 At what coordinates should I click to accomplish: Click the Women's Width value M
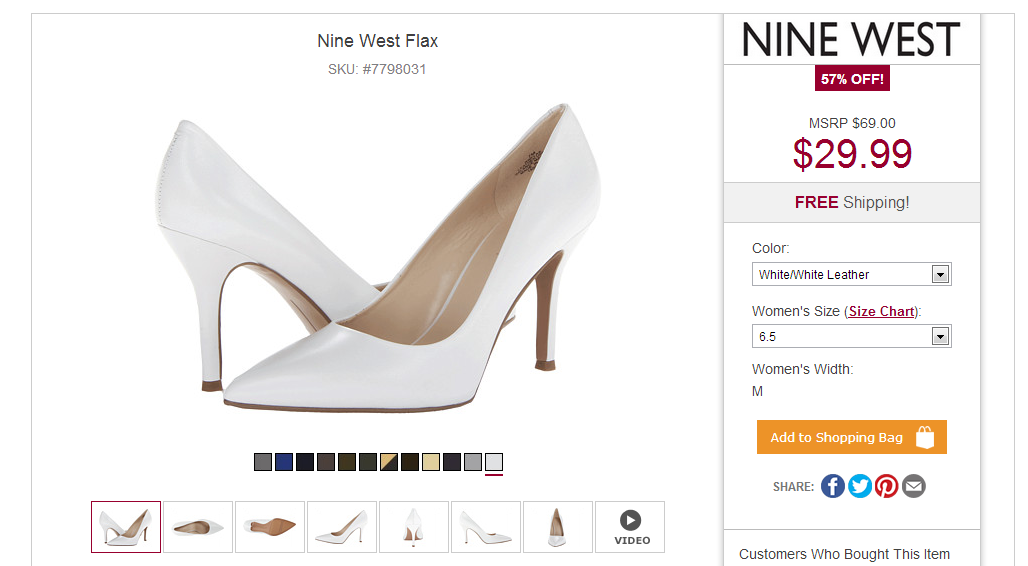coord(757,392)
